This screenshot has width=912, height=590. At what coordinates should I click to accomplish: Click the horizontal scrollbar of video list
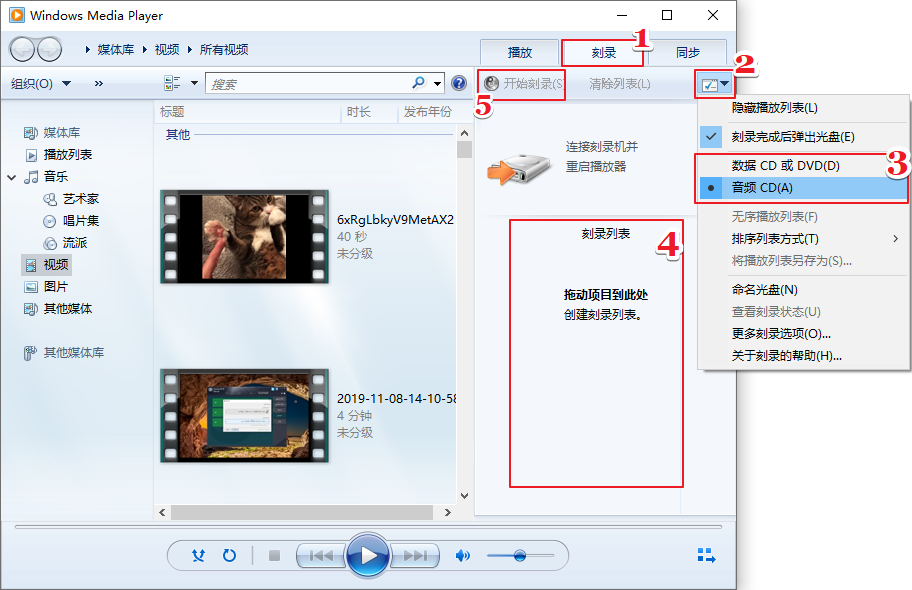click(302, 512)
